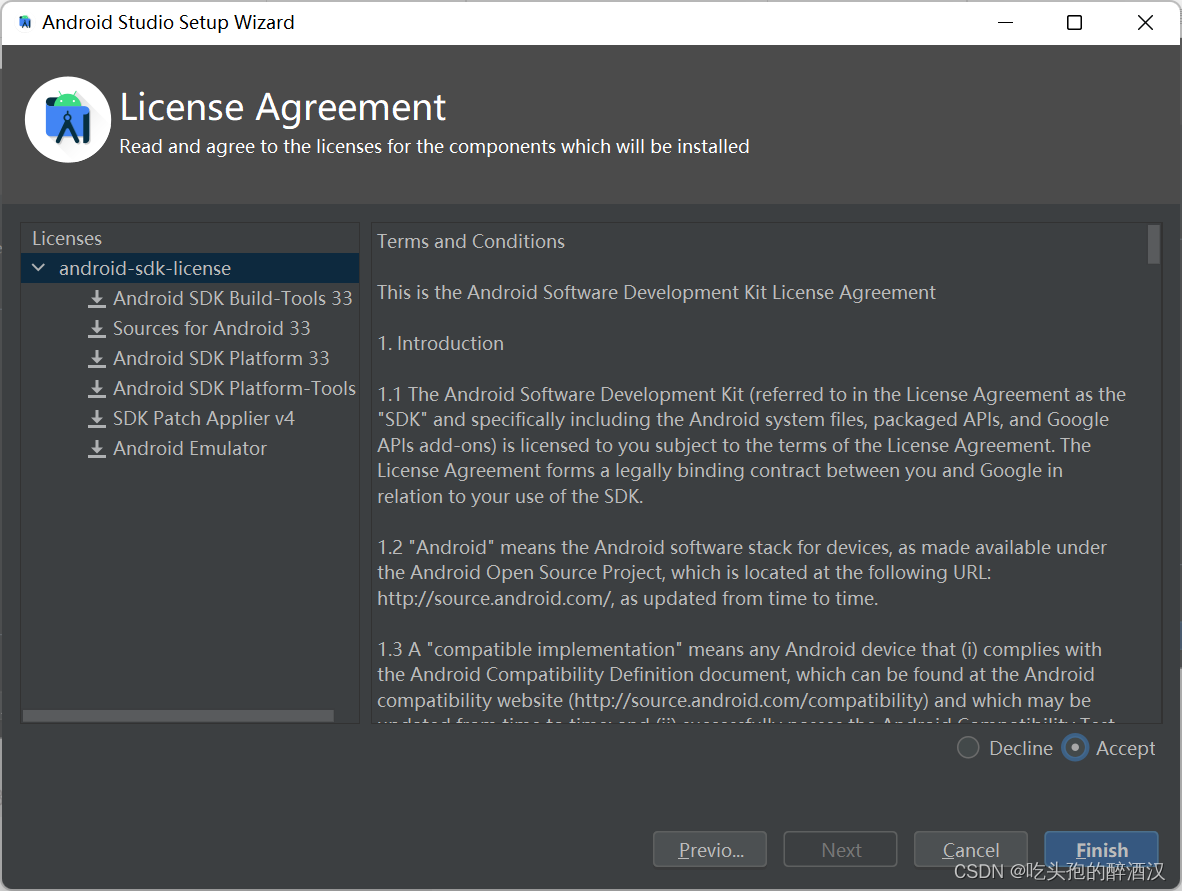
Task: Click the Licenses list horizontal scrollbar
Action: (x=179, y=715)
